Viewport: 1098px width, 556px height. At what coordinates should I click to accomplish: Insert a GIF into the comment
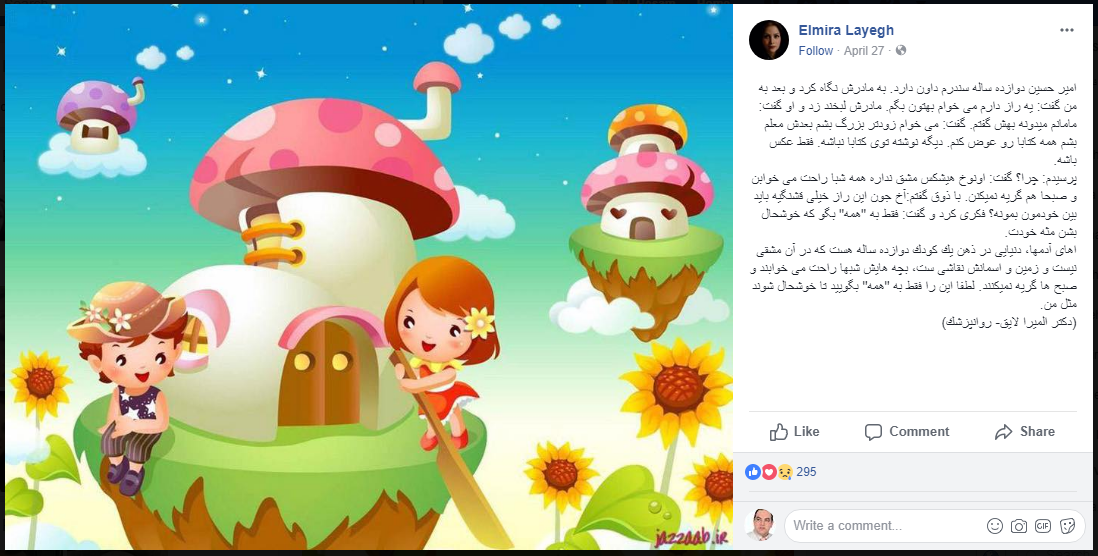click(x=1043, y=526)
